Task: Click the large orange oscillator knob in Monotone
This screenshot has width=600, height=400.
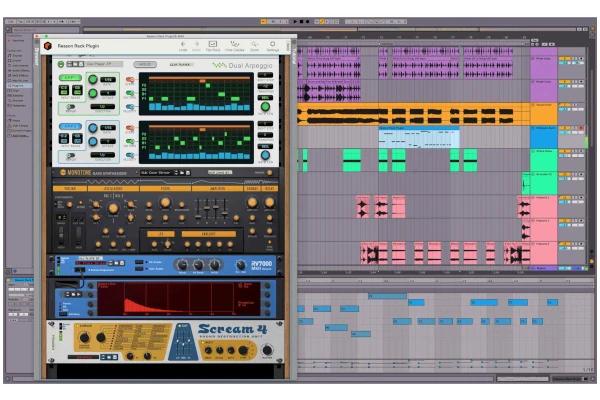Action: (x=113, y=209)
